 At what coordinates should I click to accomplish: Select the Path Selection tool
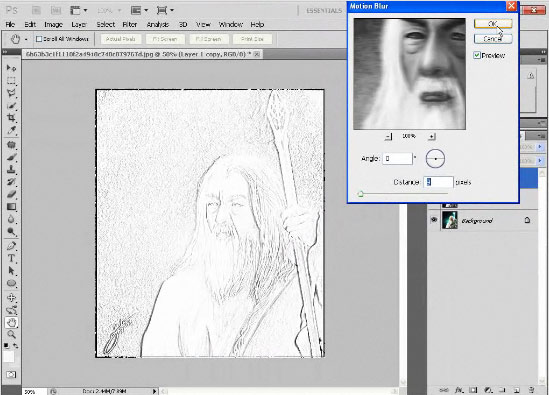coord(11,271)
